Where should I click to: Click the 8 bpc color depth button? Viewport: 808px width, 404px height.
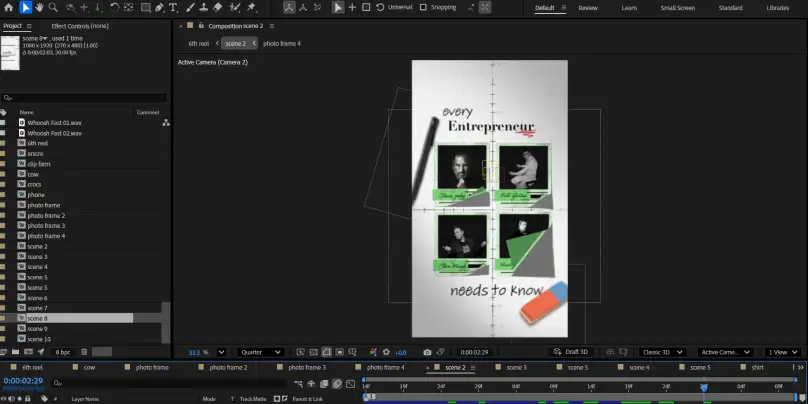click(63, 352)
